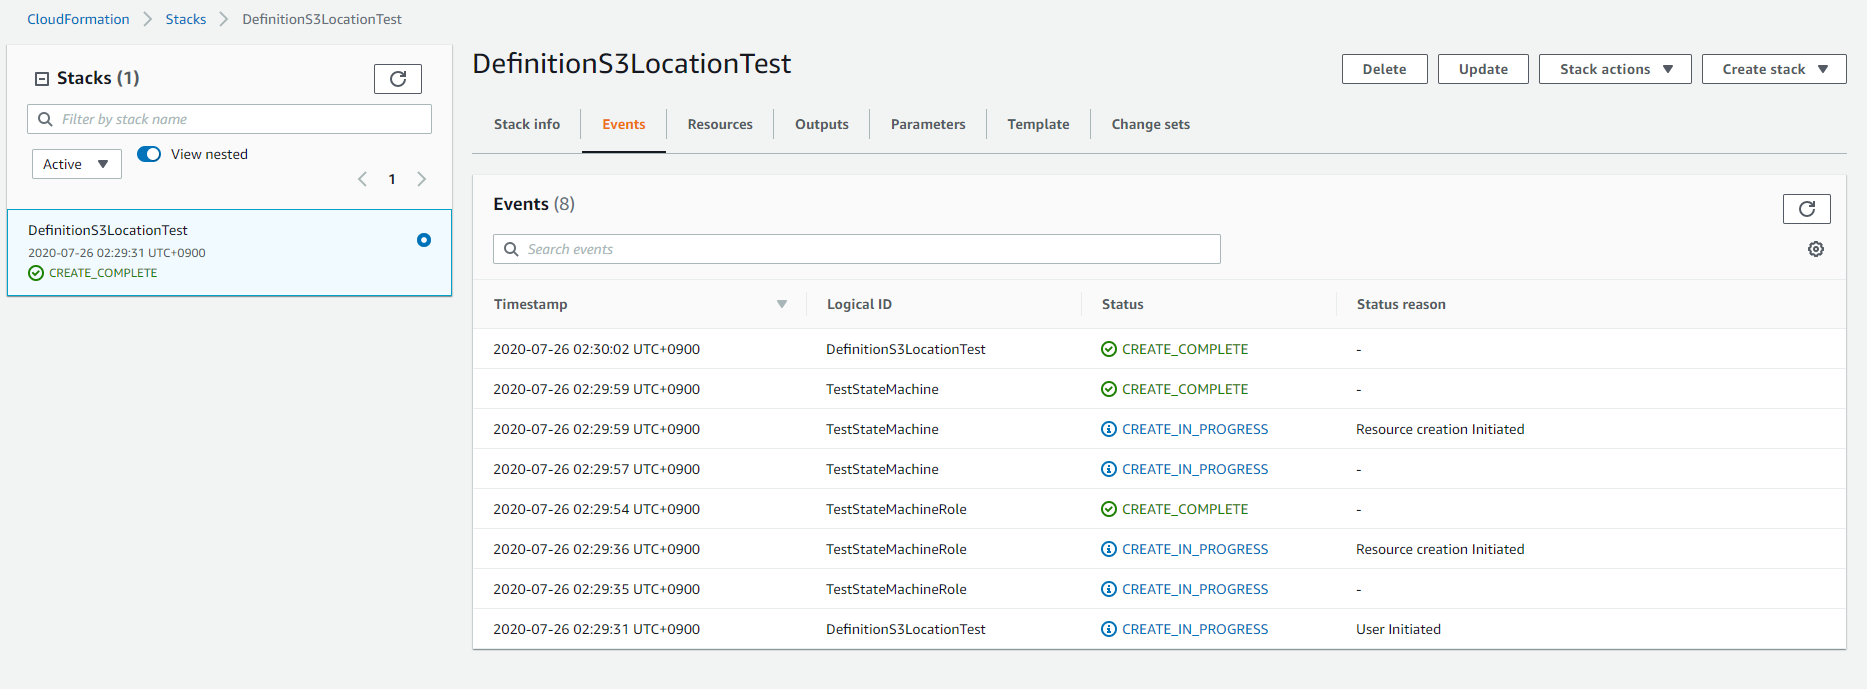Select DefinitionS3LocationTest stack radio button

[424, 240]
